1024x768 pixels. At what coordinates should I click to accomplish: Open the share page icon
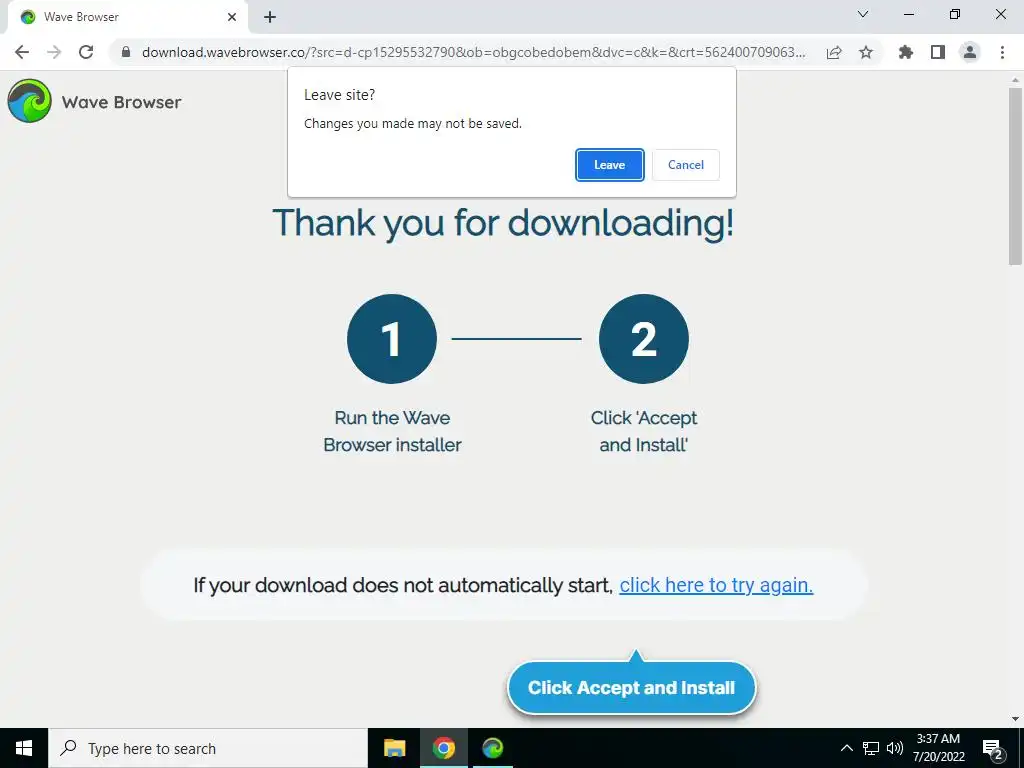click(834, 52)
